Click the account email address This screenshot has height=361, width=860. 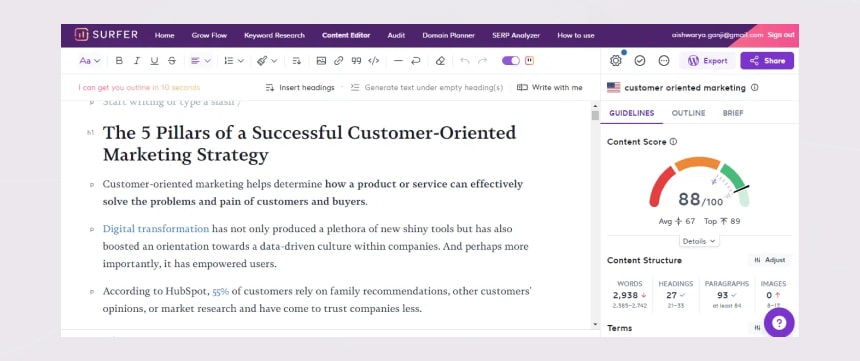[x=717, y=35]
